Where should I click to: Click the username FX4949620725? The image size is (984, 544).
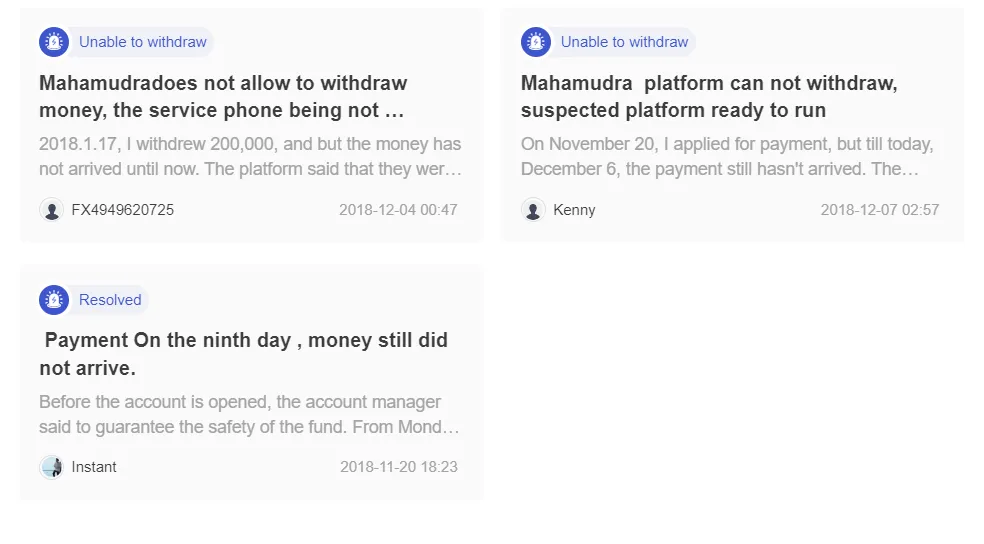click(x=122, y=210)
